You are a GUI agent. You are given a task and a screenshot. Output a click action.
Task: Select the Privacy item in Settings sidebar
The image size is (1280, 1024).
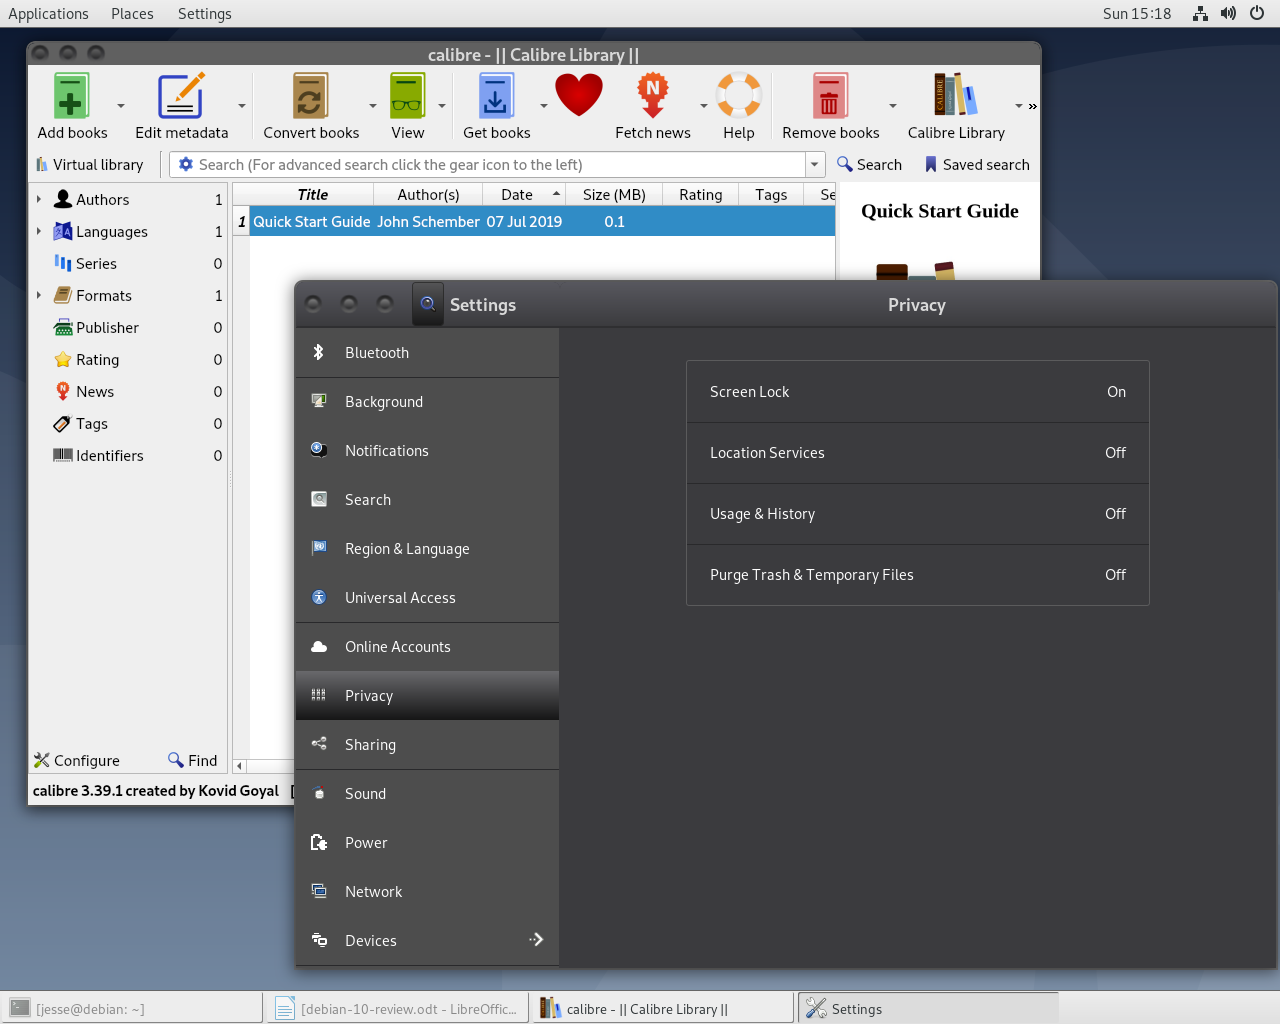(427, 696)
